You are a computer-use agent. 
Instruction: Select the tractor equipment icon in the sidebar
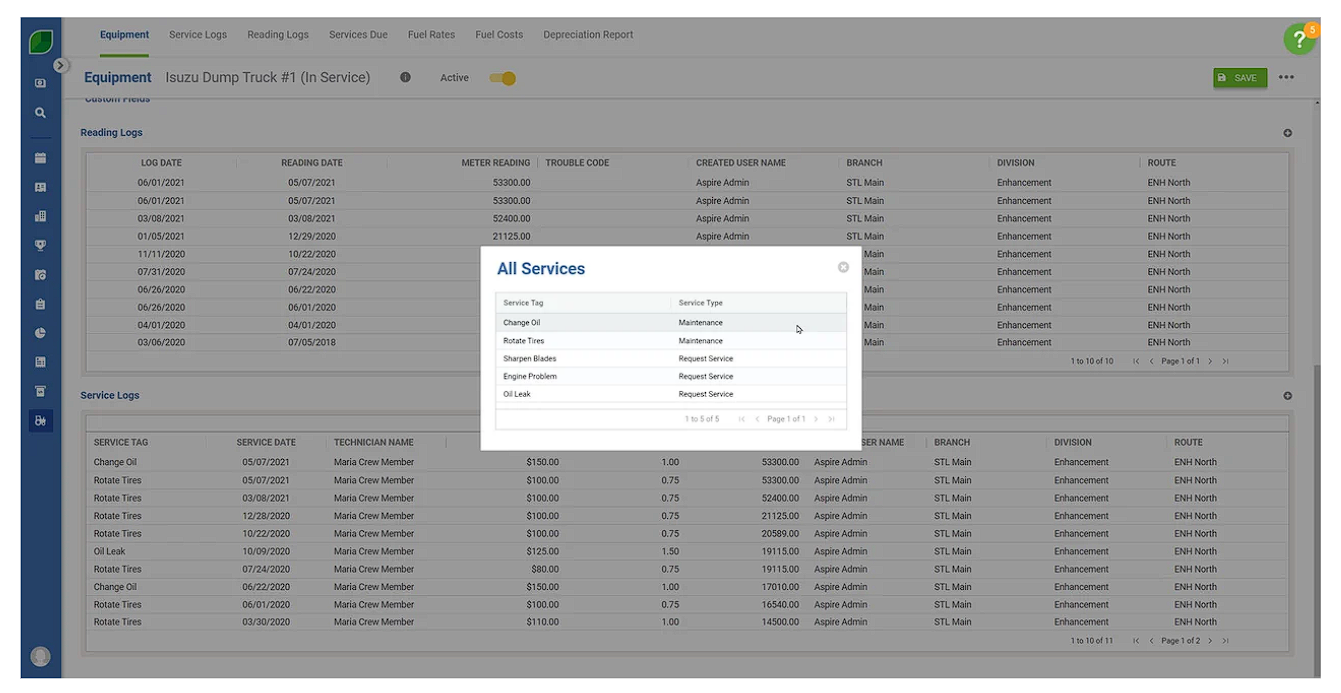tap(40, 421)
